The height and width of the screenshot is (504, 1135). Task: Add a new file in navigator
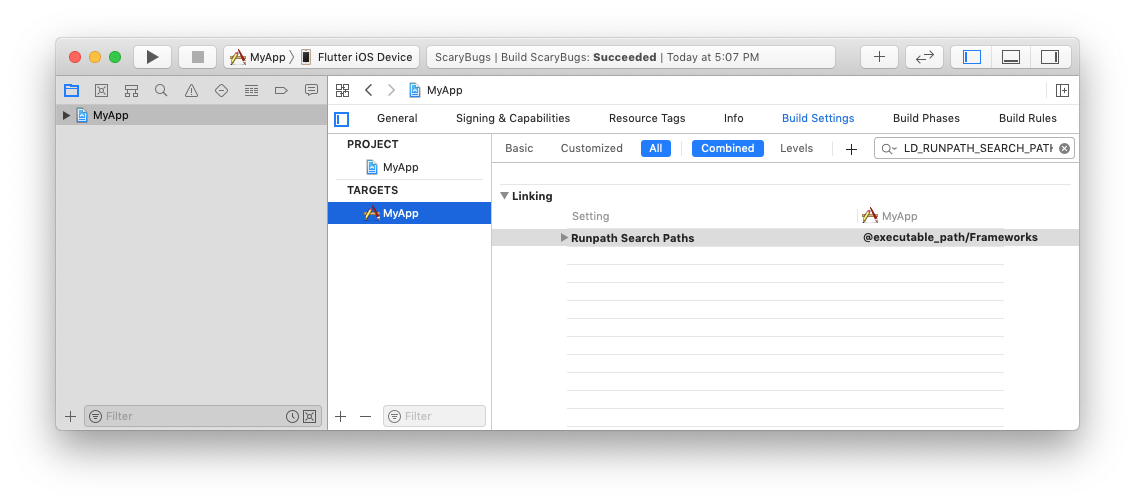pos(70,416)
